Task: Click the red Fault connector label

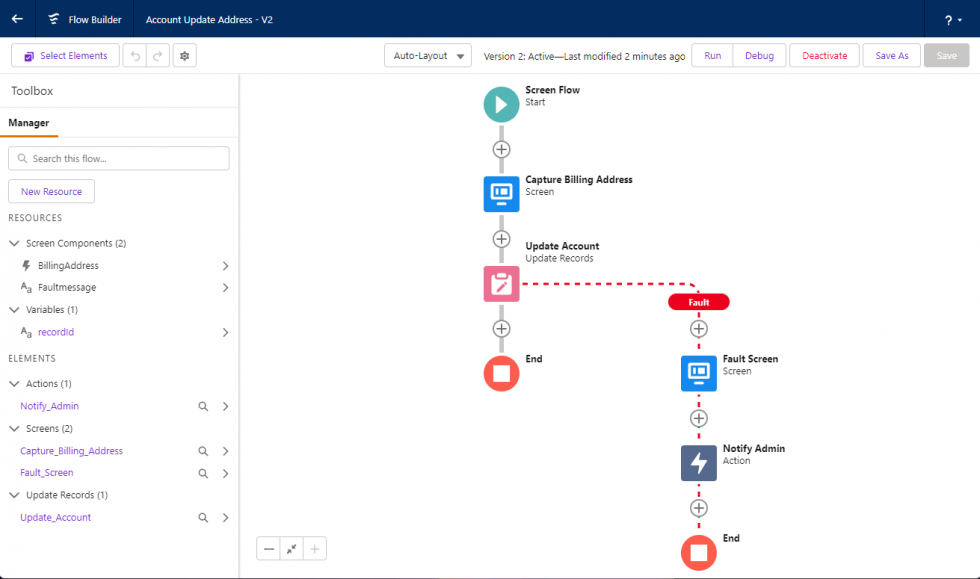Action: 699,302
